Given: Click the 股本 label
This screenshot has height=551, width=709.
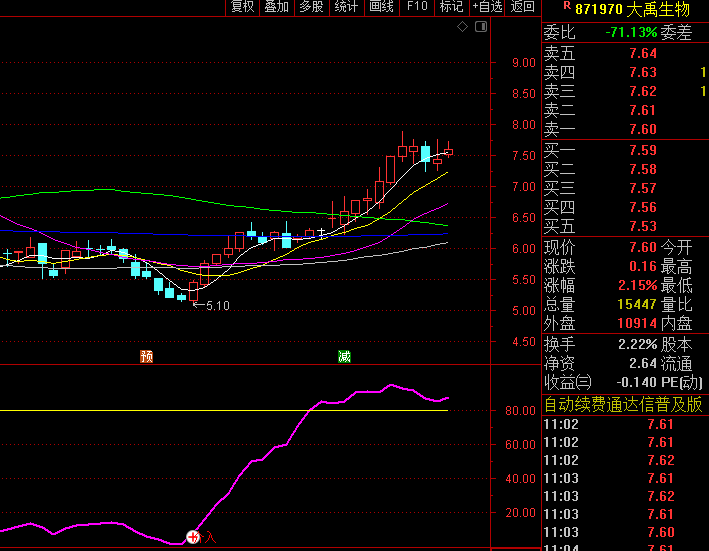Looking at the screenshot, I should pyautogui.click(x=676, y=344).
